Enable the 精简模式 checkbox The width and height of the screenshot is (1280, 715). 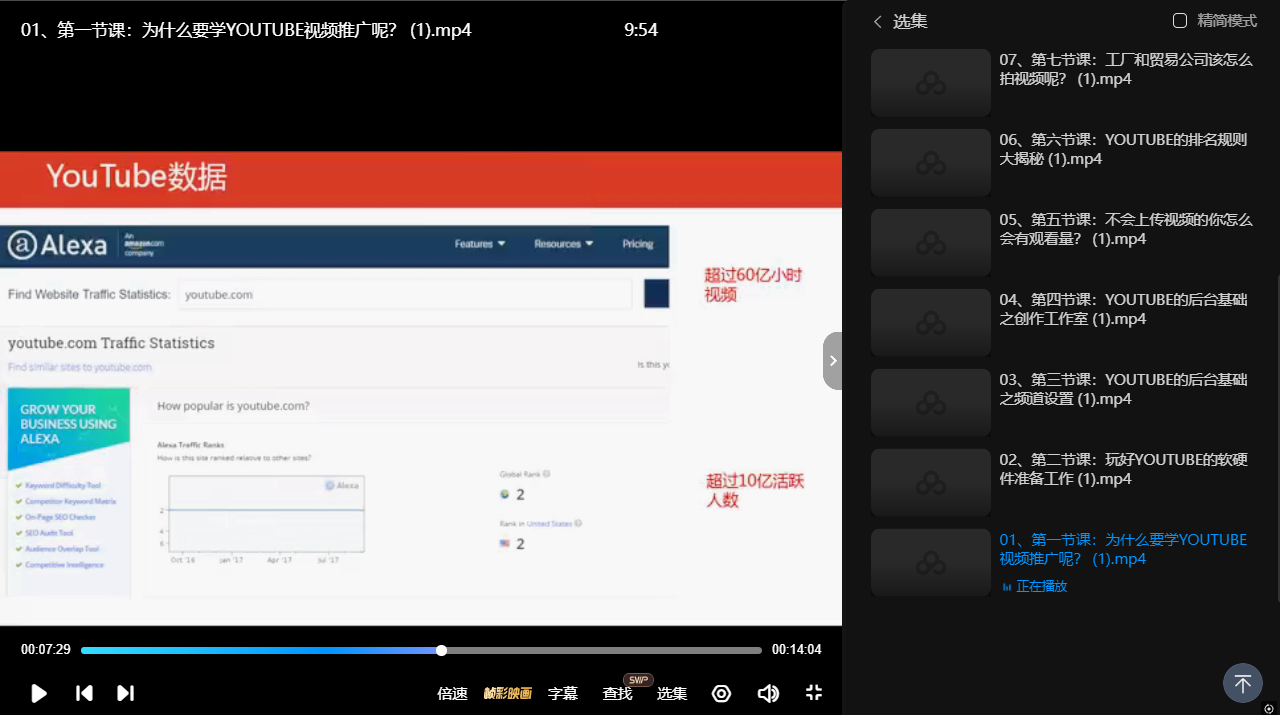1180,21
